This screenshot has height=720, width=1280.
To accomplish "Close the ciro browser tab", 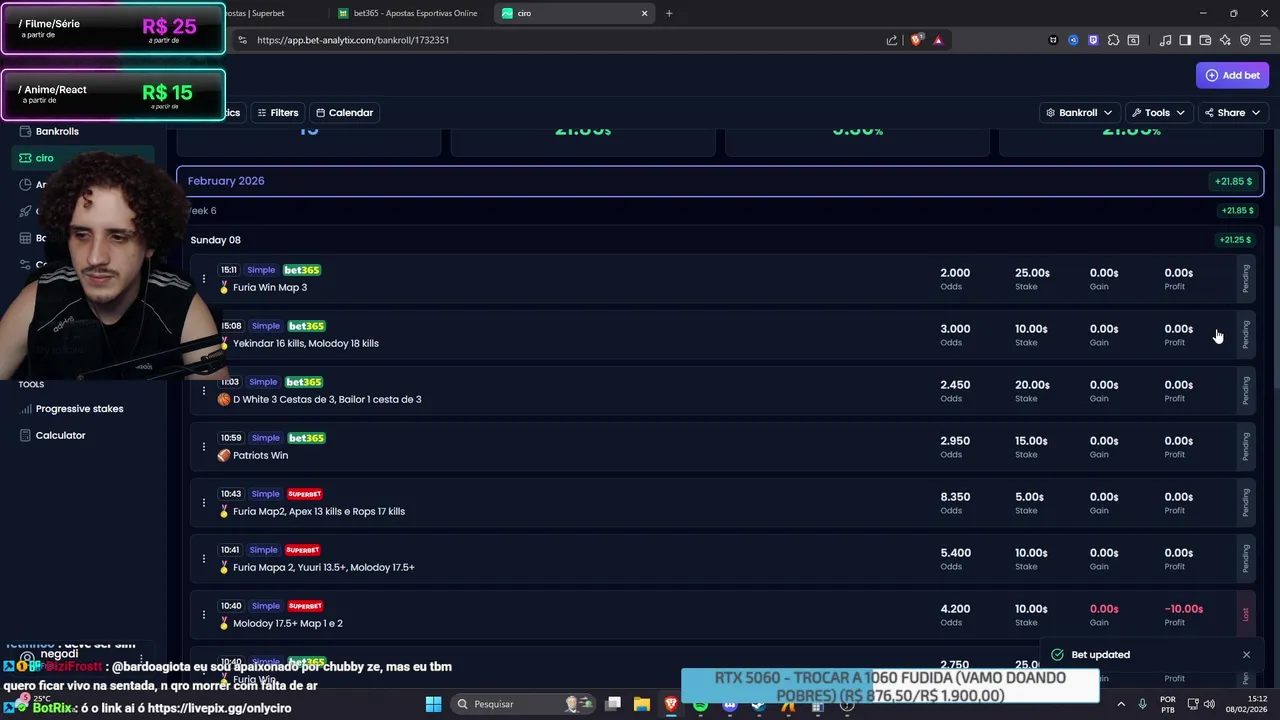I will click(x=645, y=13).
